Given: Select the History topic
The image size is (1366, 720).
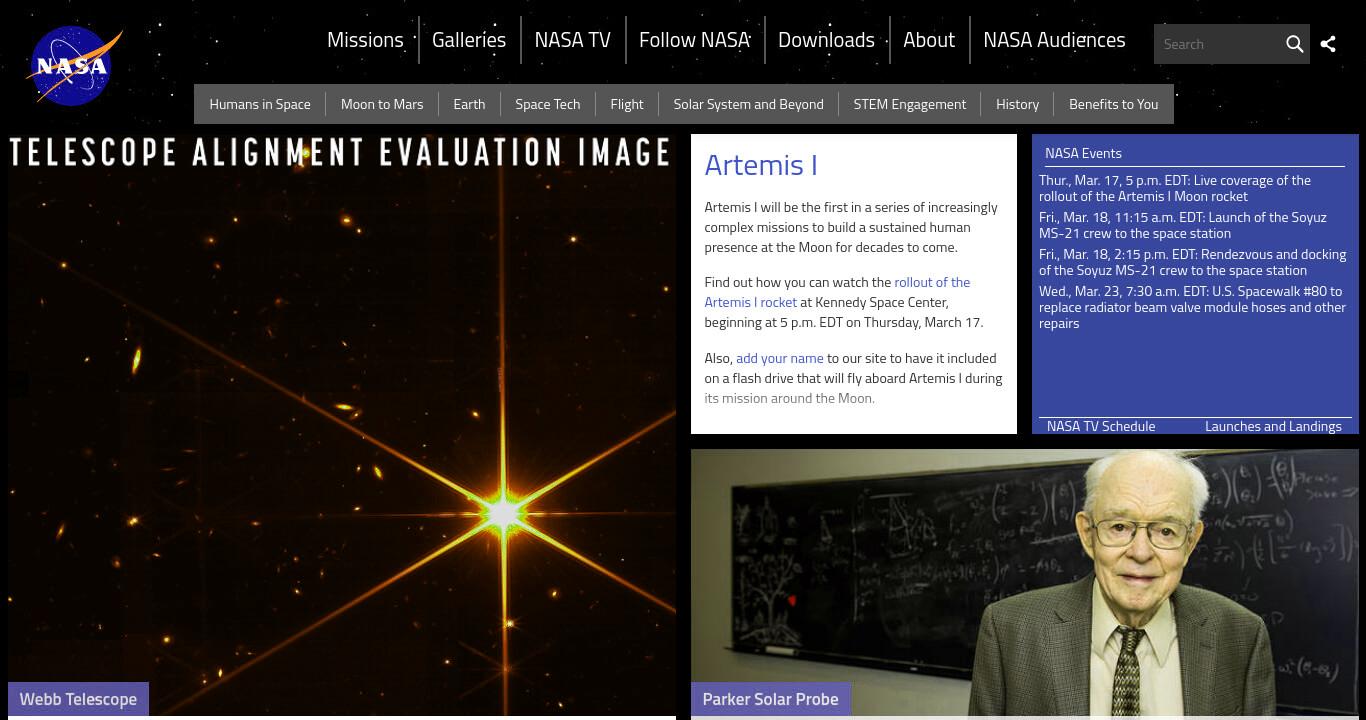Looking at the screenshot, I should coord(1017,104).
